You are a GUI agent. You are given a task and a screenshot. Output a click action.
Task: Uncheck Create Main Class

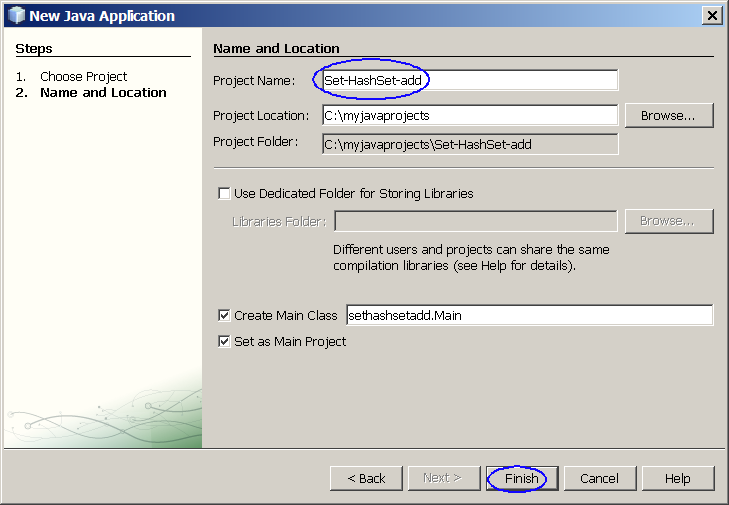point(224,316)
